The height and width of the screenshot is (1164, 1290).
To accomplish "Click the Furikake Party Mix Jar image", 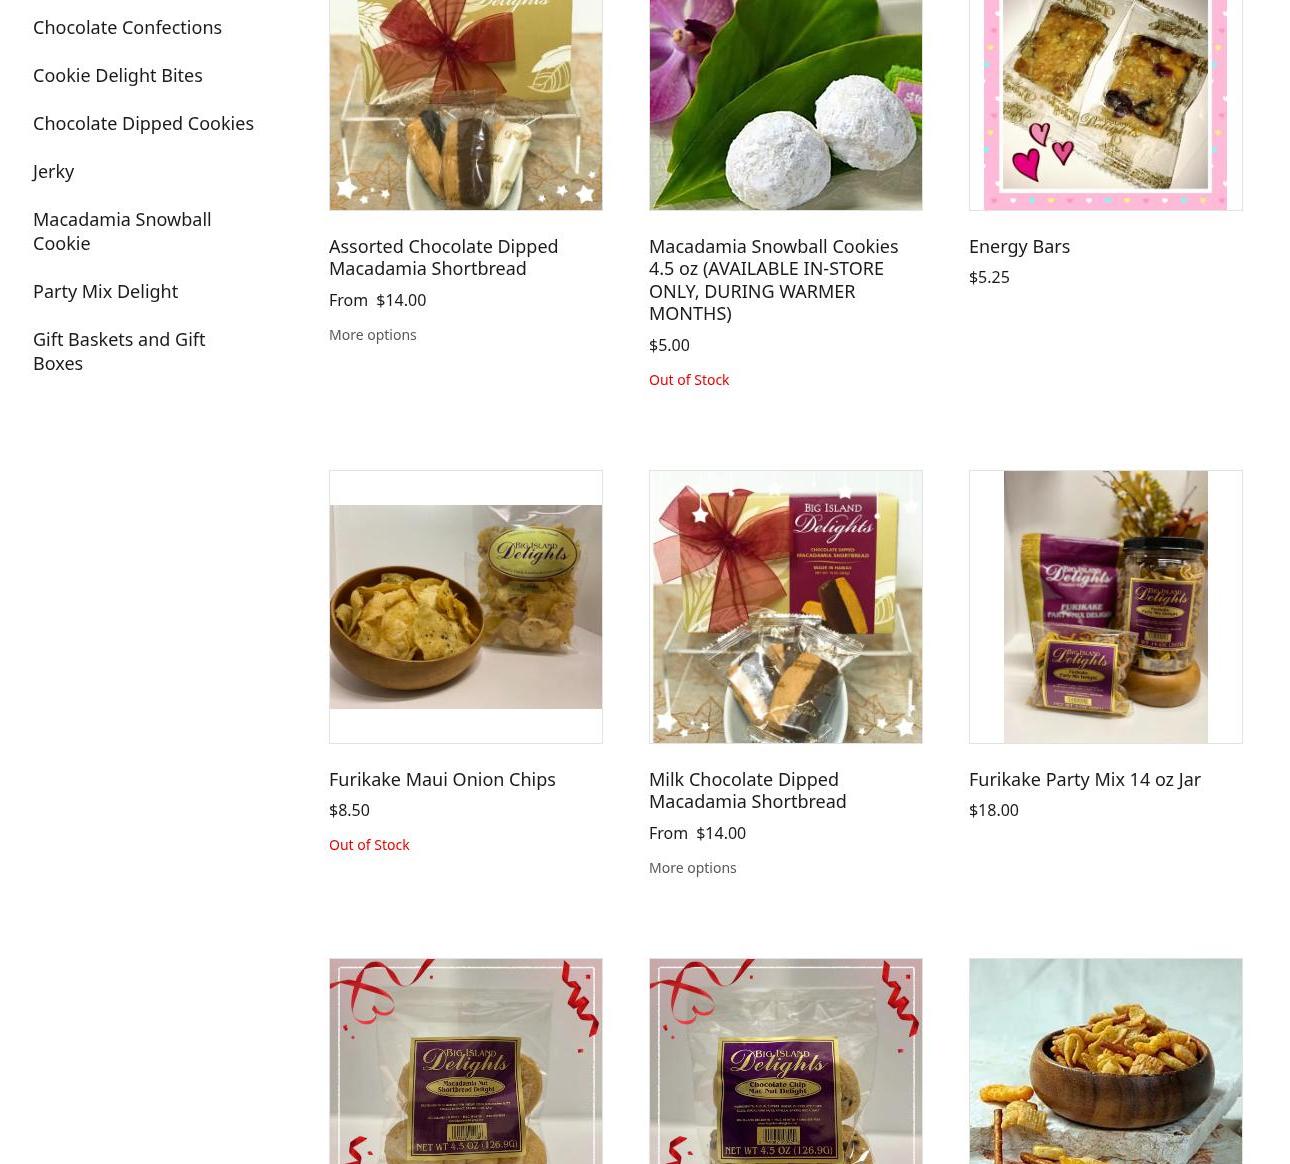I will click(x=1105, y=607).
